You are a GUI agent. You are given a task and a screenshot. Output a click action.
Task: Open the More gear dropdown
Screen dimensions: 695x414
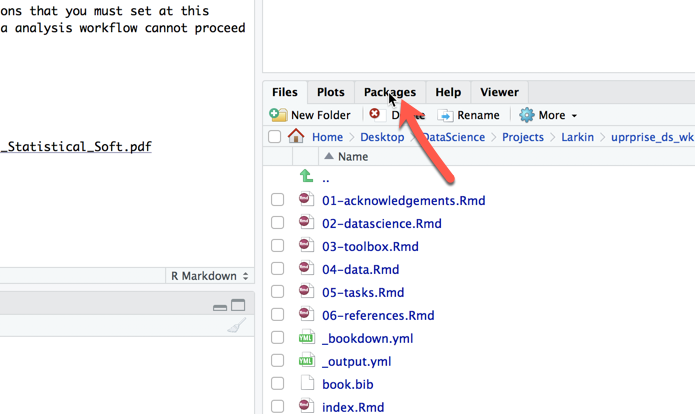pos(548,115)
